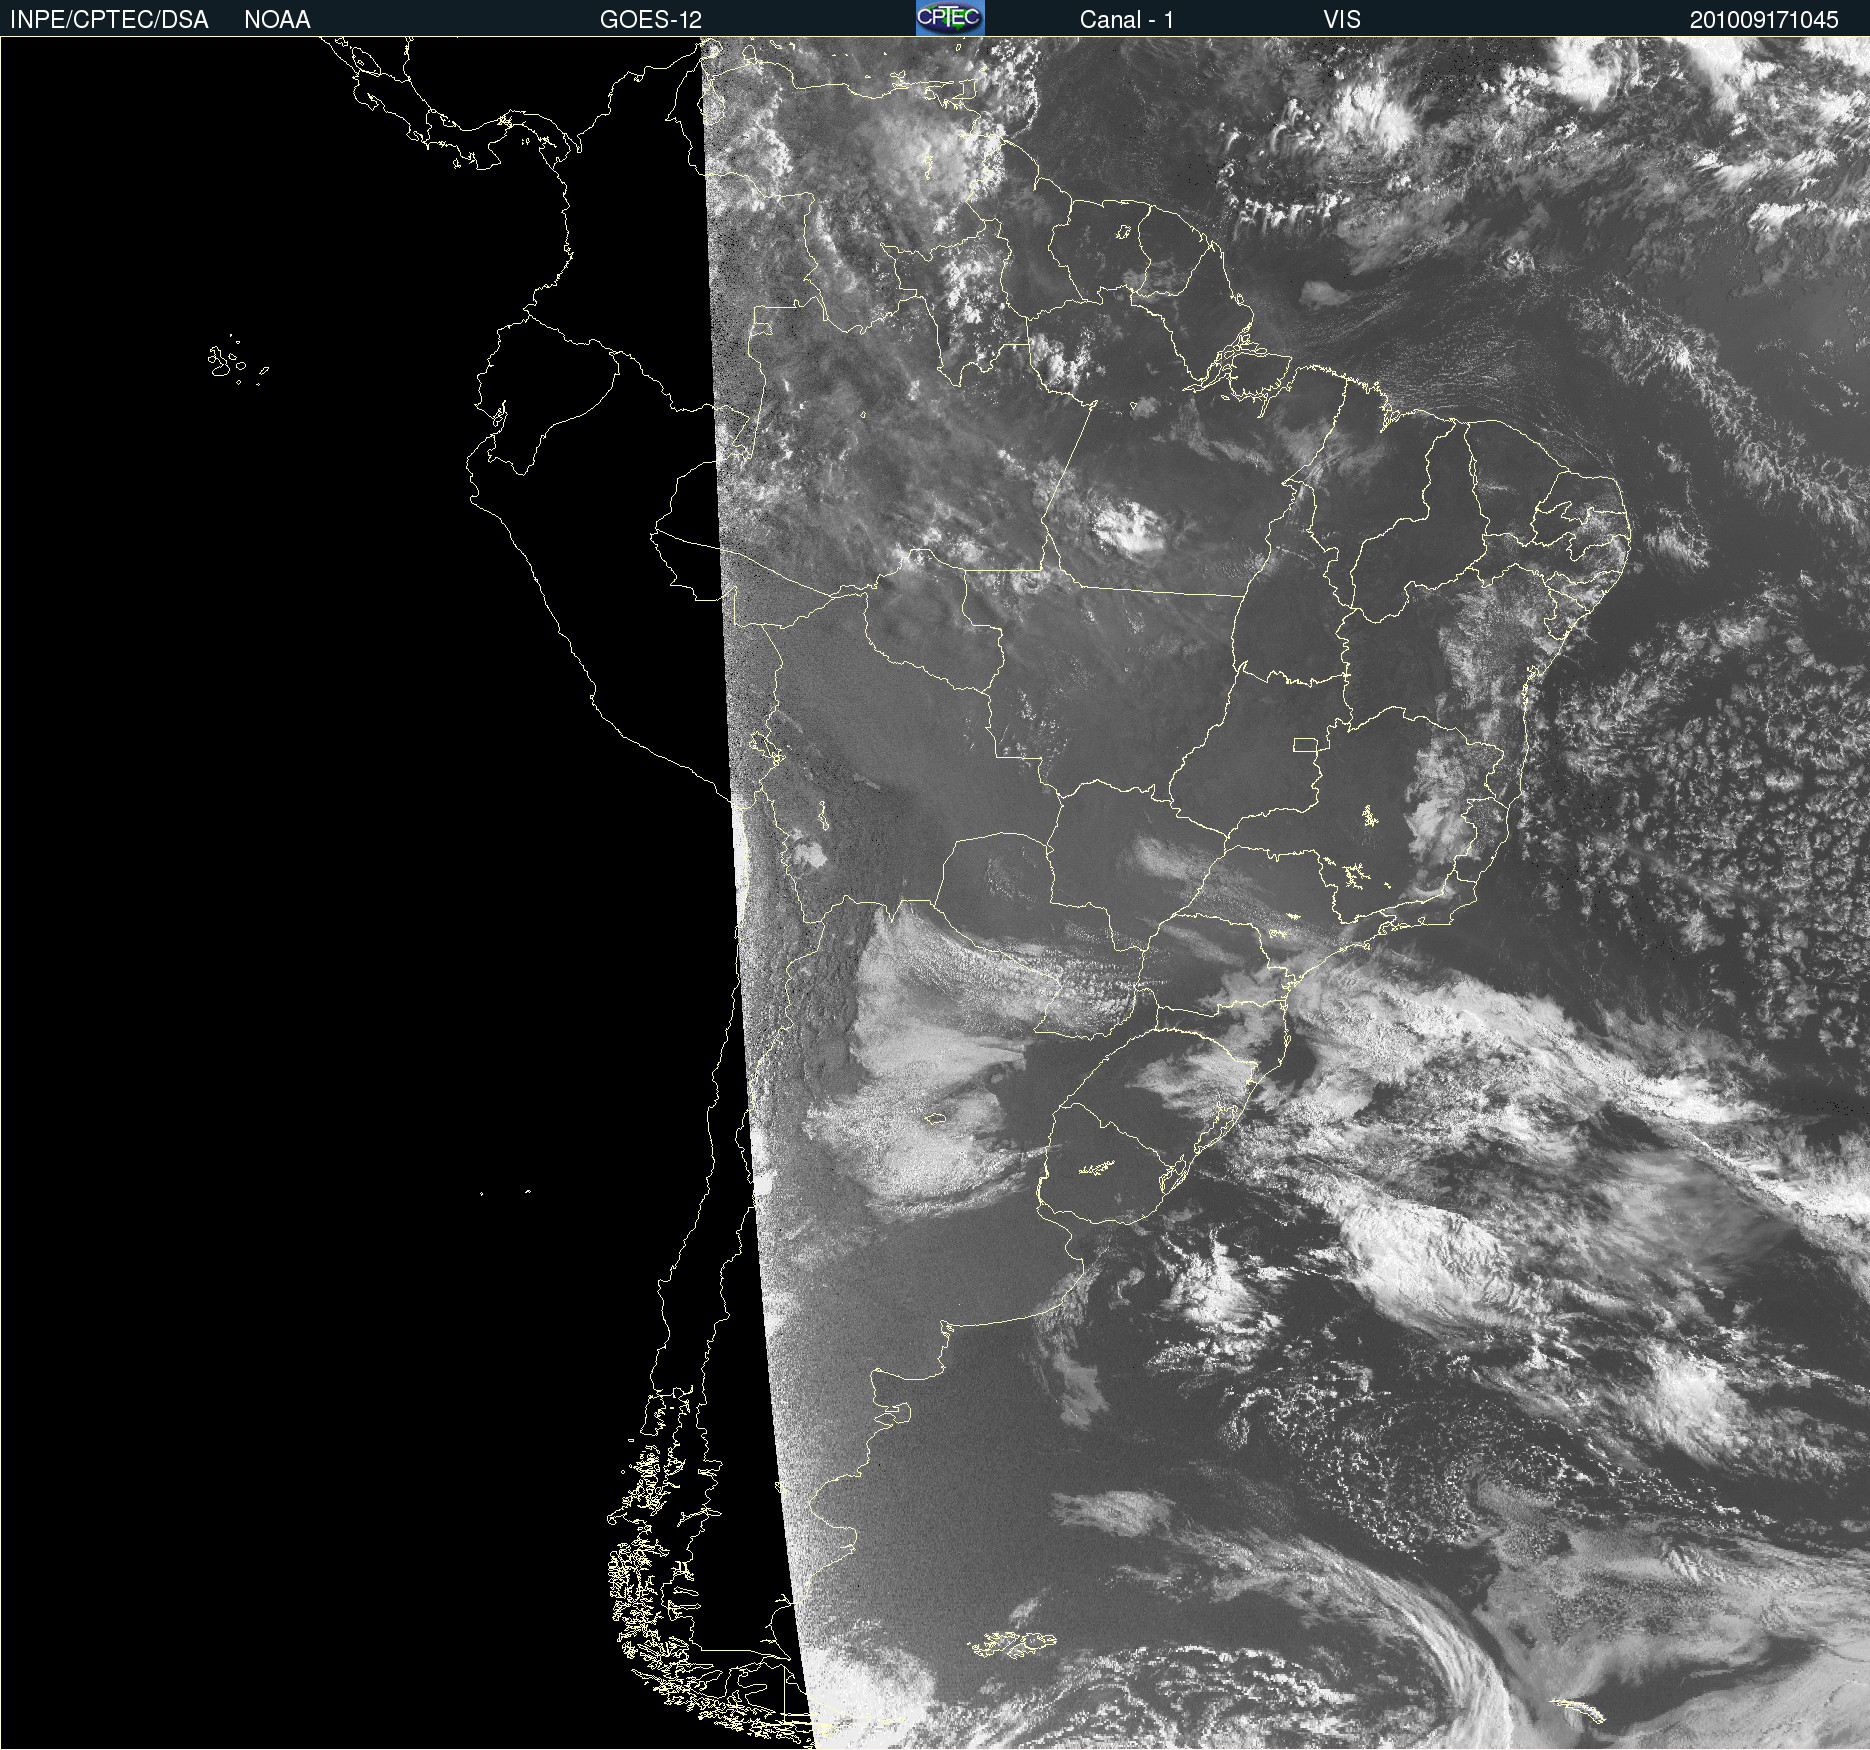Click the 201009171045 timestamp
The height and width of the screenshot is (1750, 1870).
(x=1764, y=20)
